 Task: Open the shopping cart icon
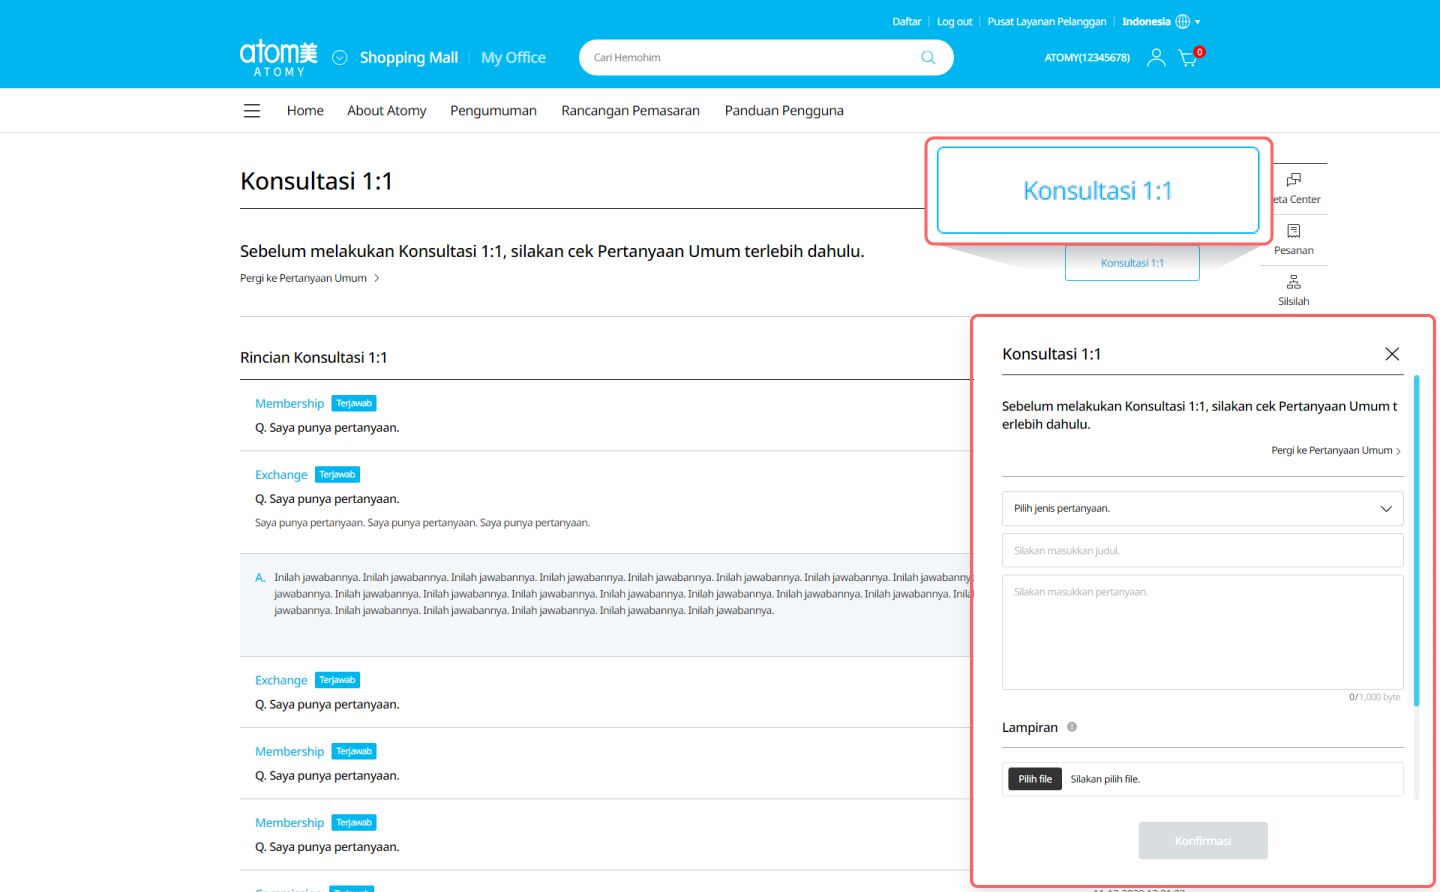click(1188, 58)
